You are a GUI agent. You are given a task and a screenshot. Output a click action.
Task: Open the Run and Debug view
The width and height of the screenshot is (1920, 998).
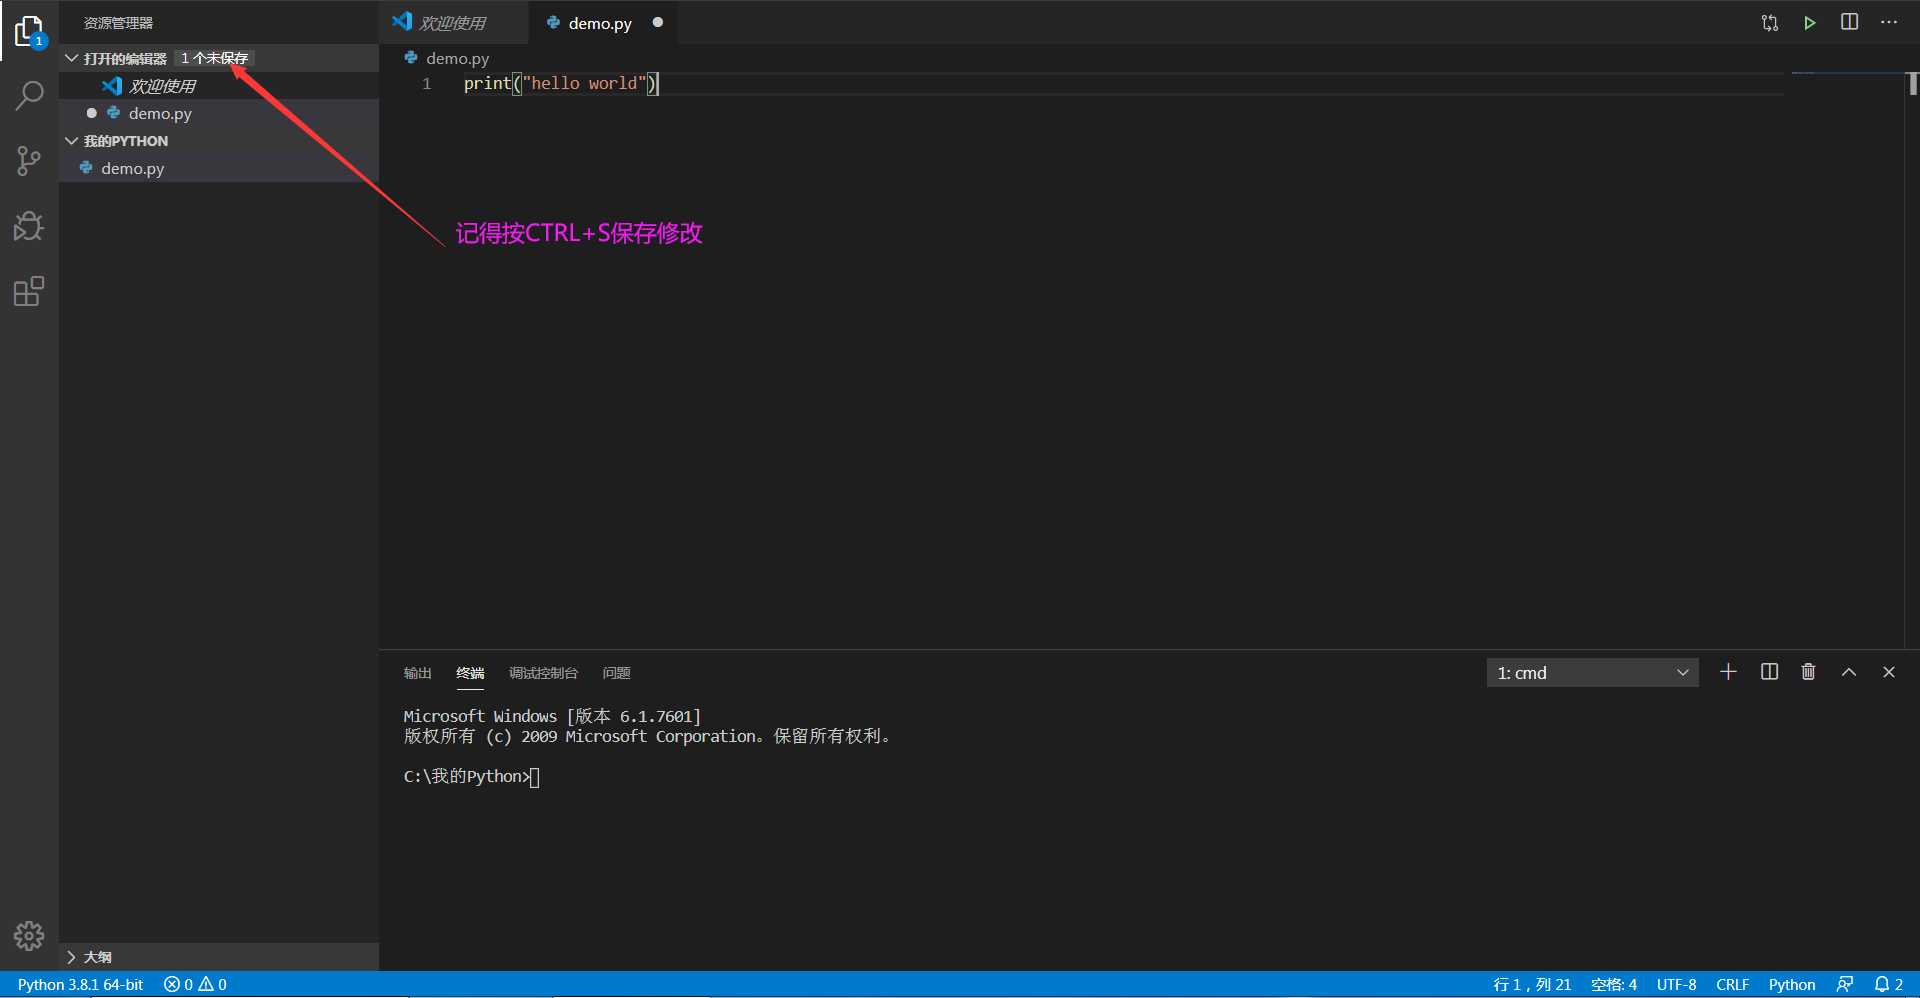[29, 227]
